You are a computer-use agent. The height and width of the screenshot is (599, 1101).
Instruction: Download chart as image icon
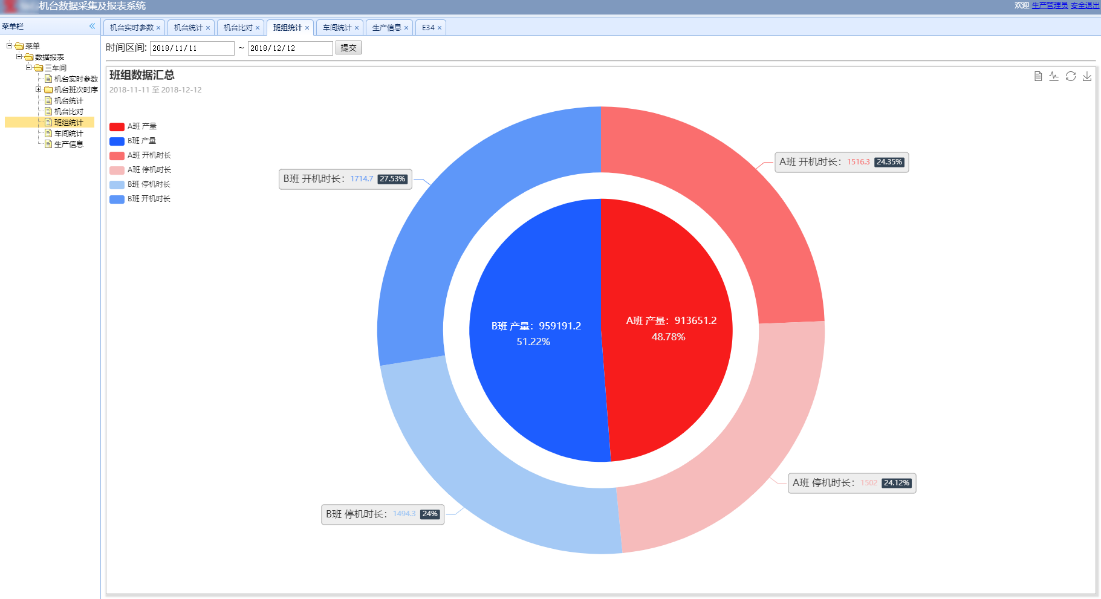click(1087, 76)
